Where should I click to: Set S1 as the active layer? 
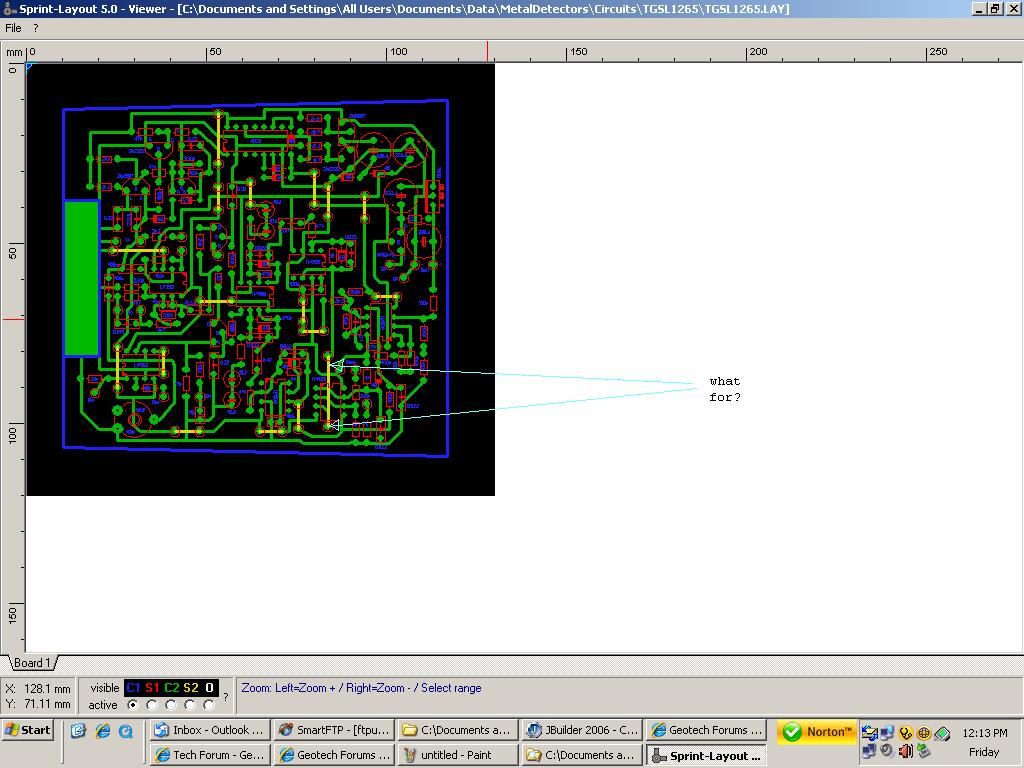152,705
